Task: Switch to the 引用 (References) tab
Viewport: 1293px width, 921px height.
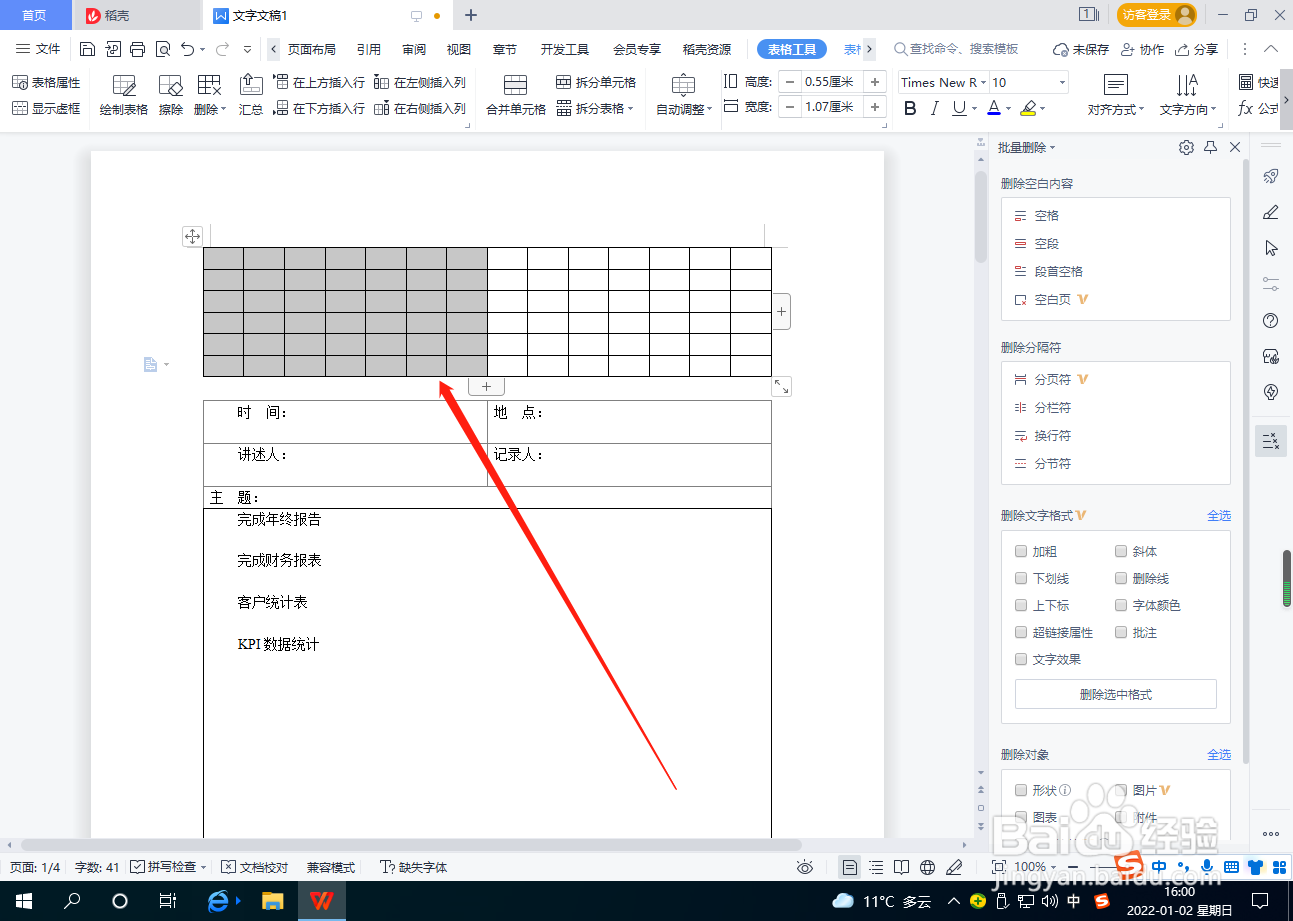Action: pos(369,49)
